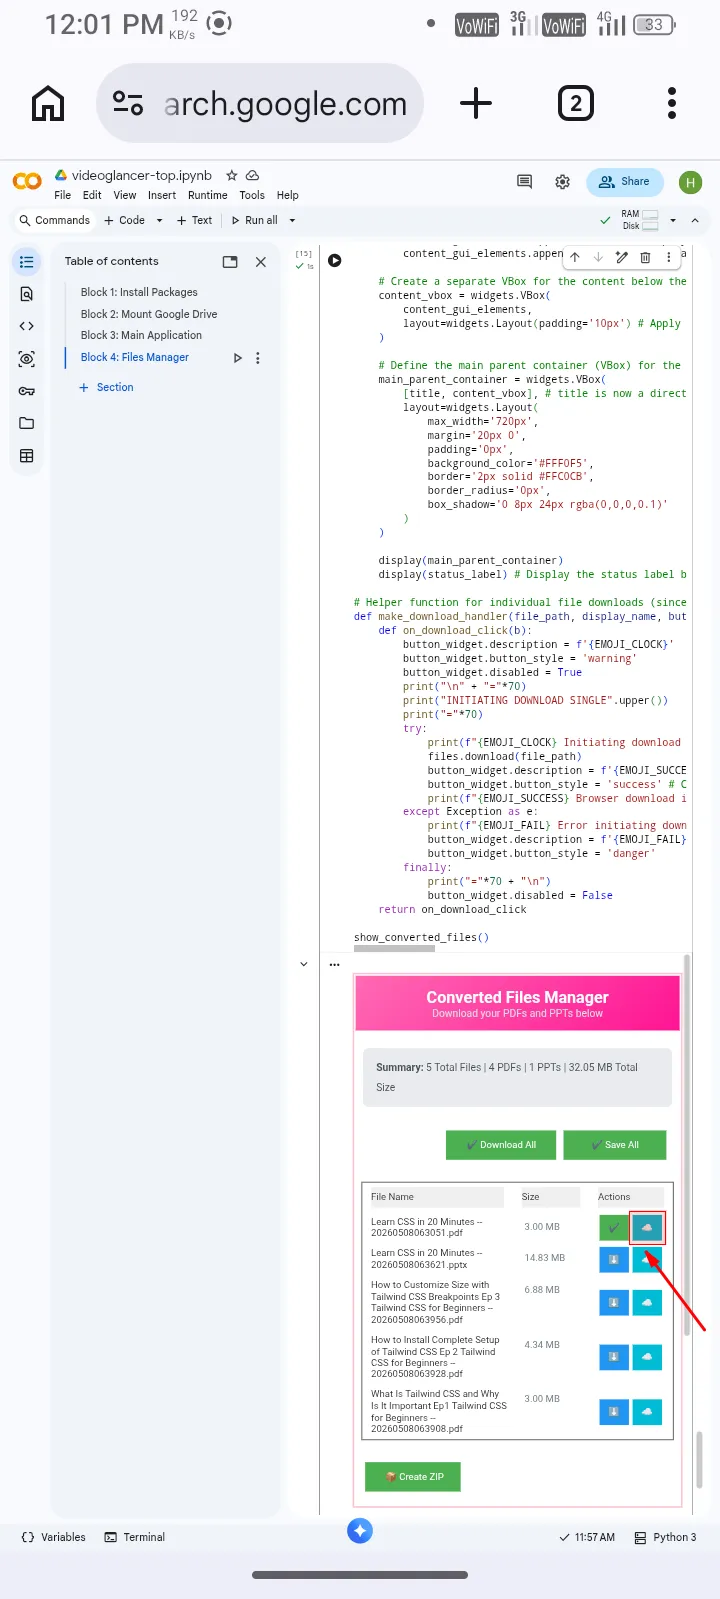Tap the address bar URL
720x1599 pixels.
pyautogui.click(x=285, y=103)
